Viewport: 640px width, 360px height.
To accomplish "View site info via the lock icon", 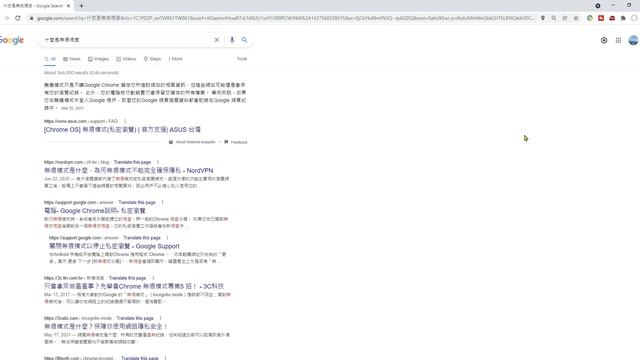I will point(31,18).
